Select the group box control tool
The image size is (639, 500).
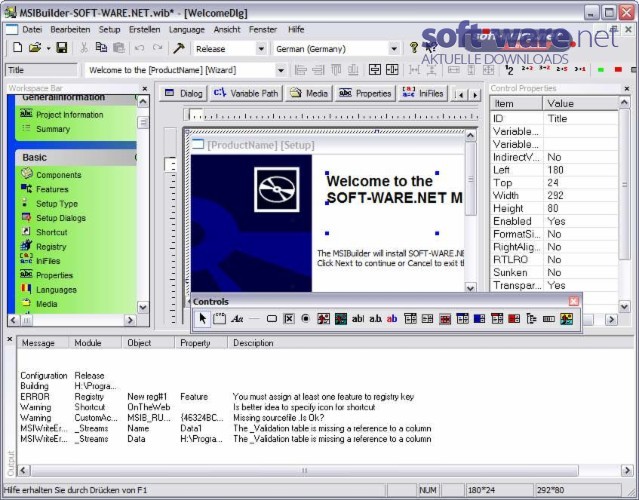pos(220,319)
